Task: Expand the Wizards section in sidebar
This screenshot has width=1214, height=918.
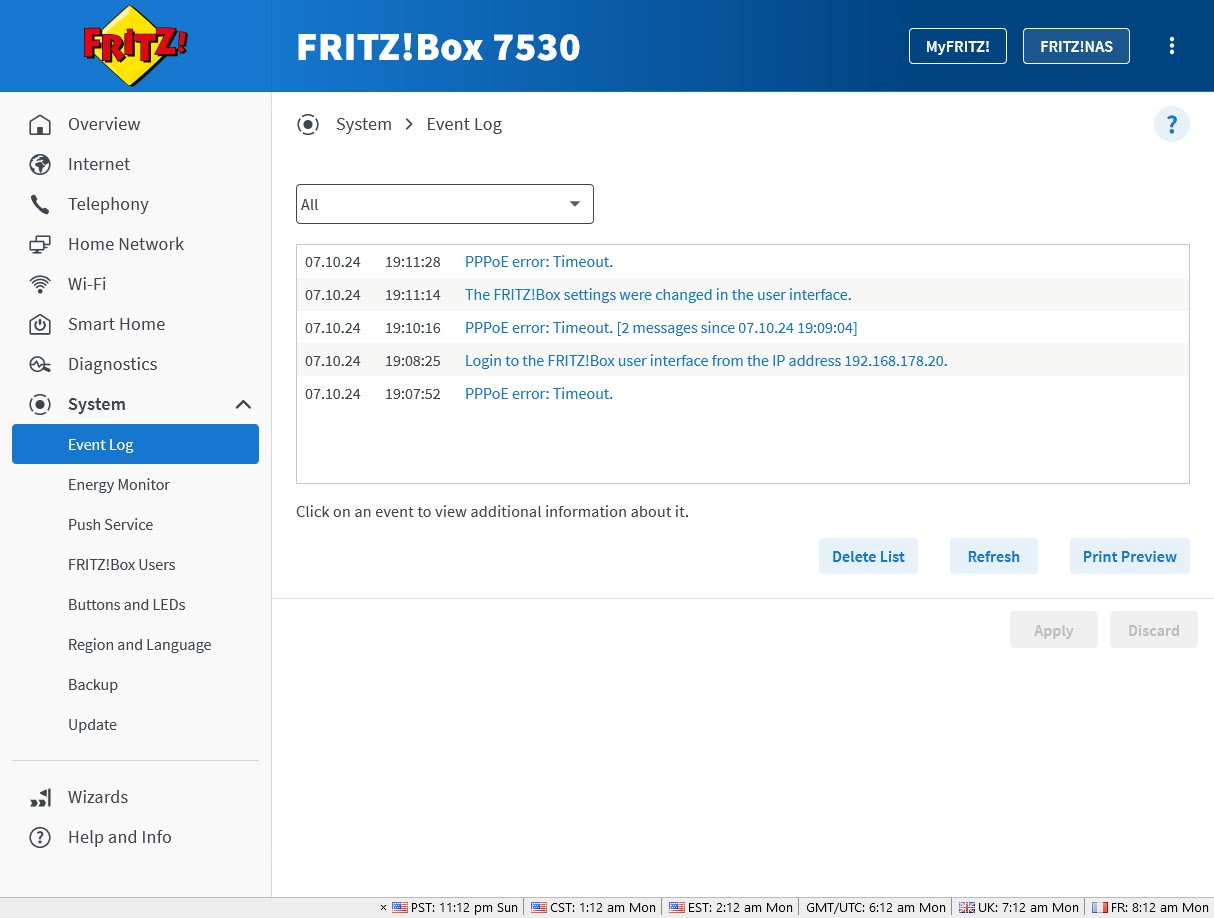Action: [x=97, y=797]
